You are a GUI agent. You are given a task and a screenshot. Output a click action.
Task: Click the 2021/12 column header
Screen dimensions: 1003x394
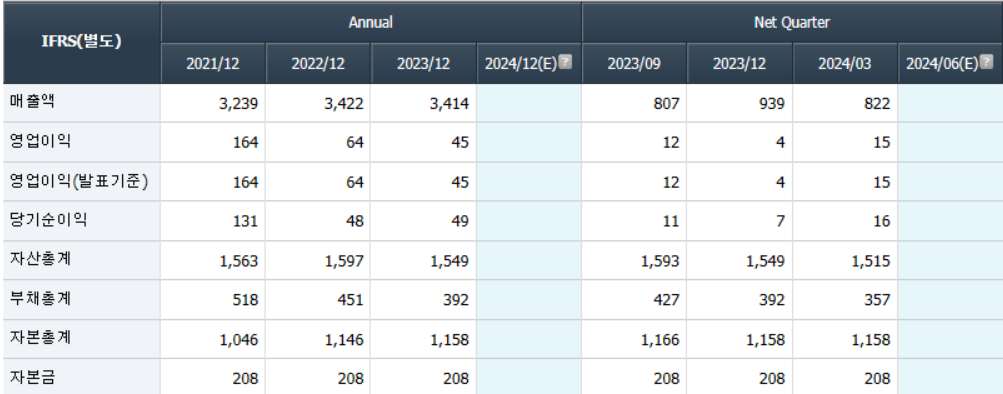(213, 63)
